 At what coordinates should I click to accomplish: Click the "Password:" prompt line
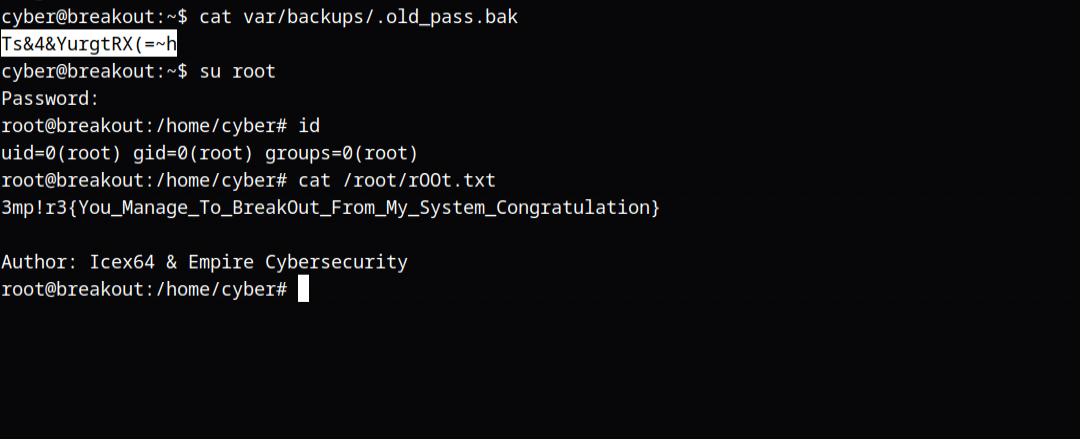point(50,98)
